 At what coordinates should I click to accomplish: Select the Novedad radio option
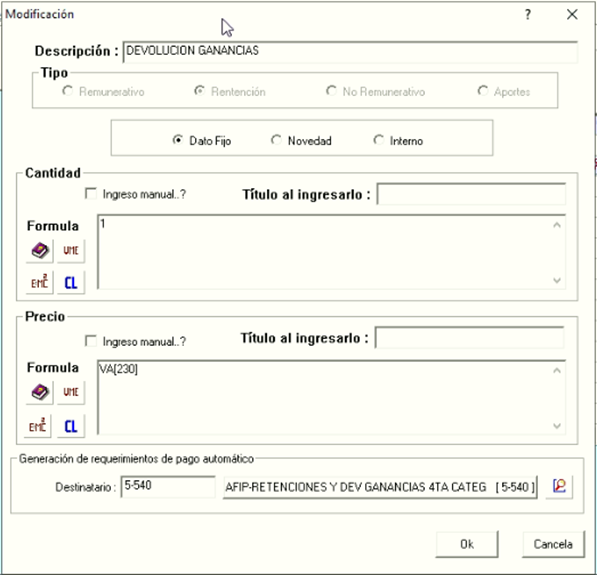point(276,140)
